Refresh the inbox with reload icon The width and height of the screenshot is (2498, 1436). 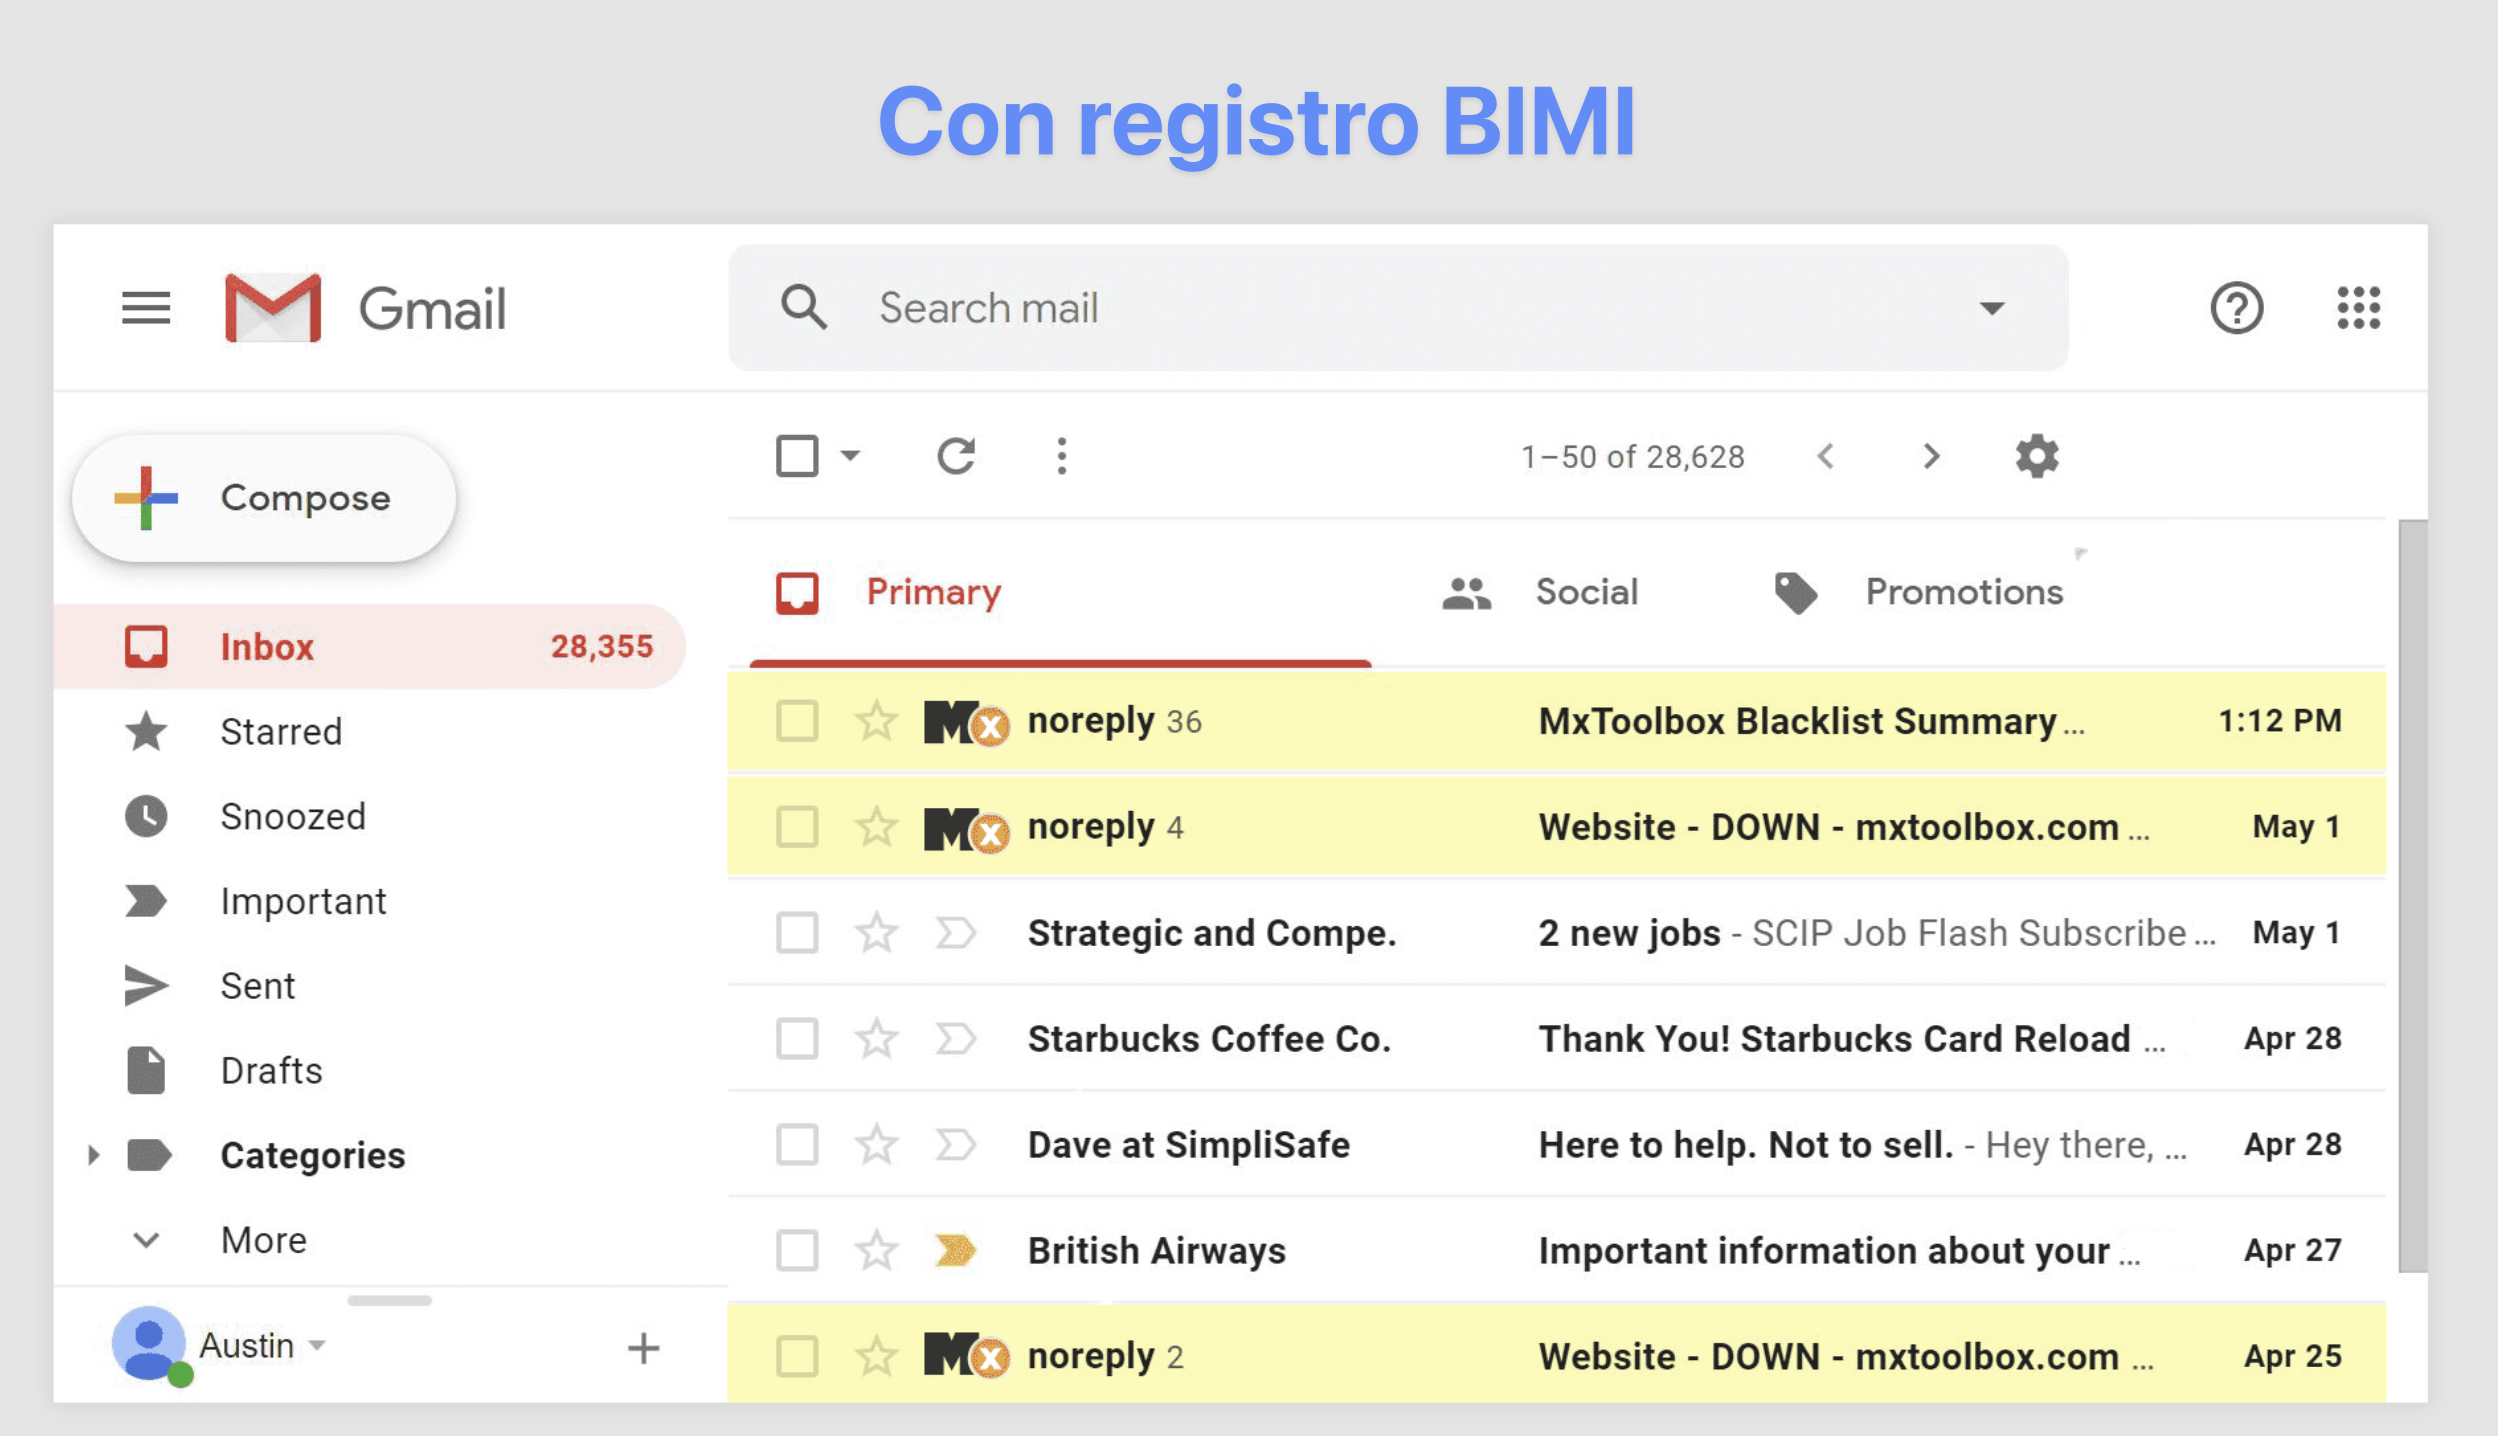point(956,456)
